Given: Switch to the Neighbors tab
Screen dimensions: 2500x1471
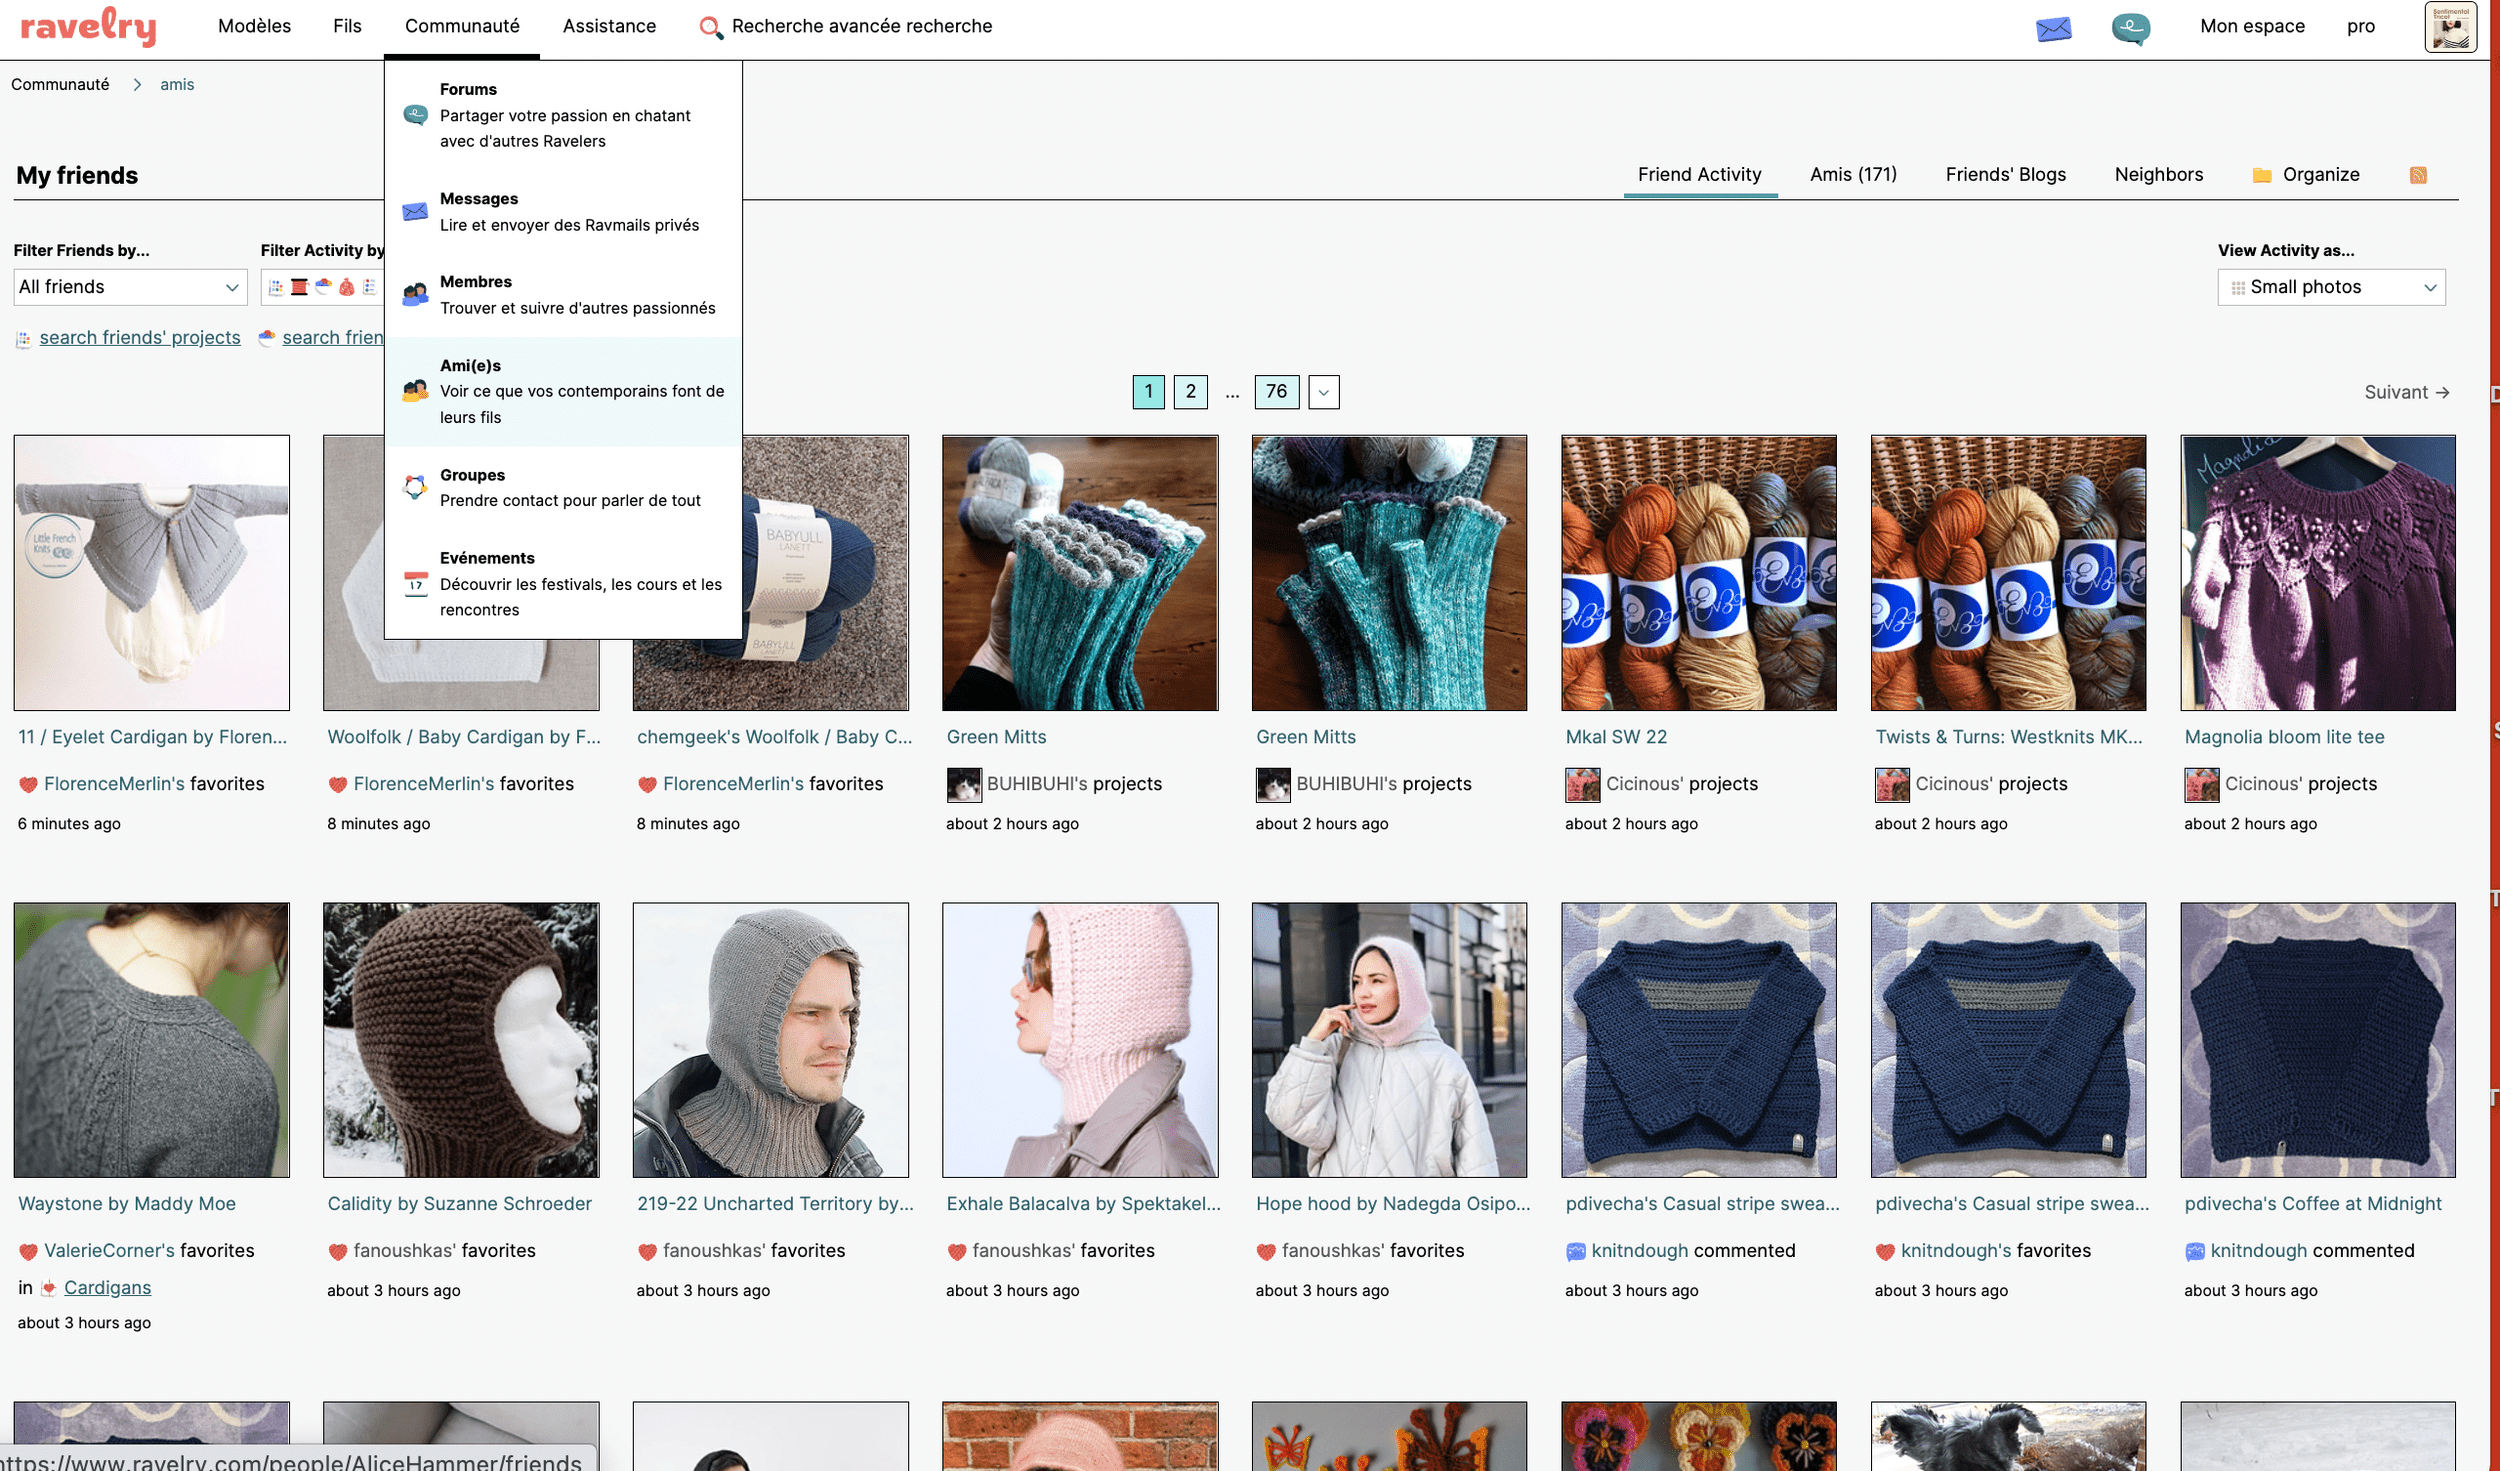Looking at the screenshot, I should [x=2158, y=175].
